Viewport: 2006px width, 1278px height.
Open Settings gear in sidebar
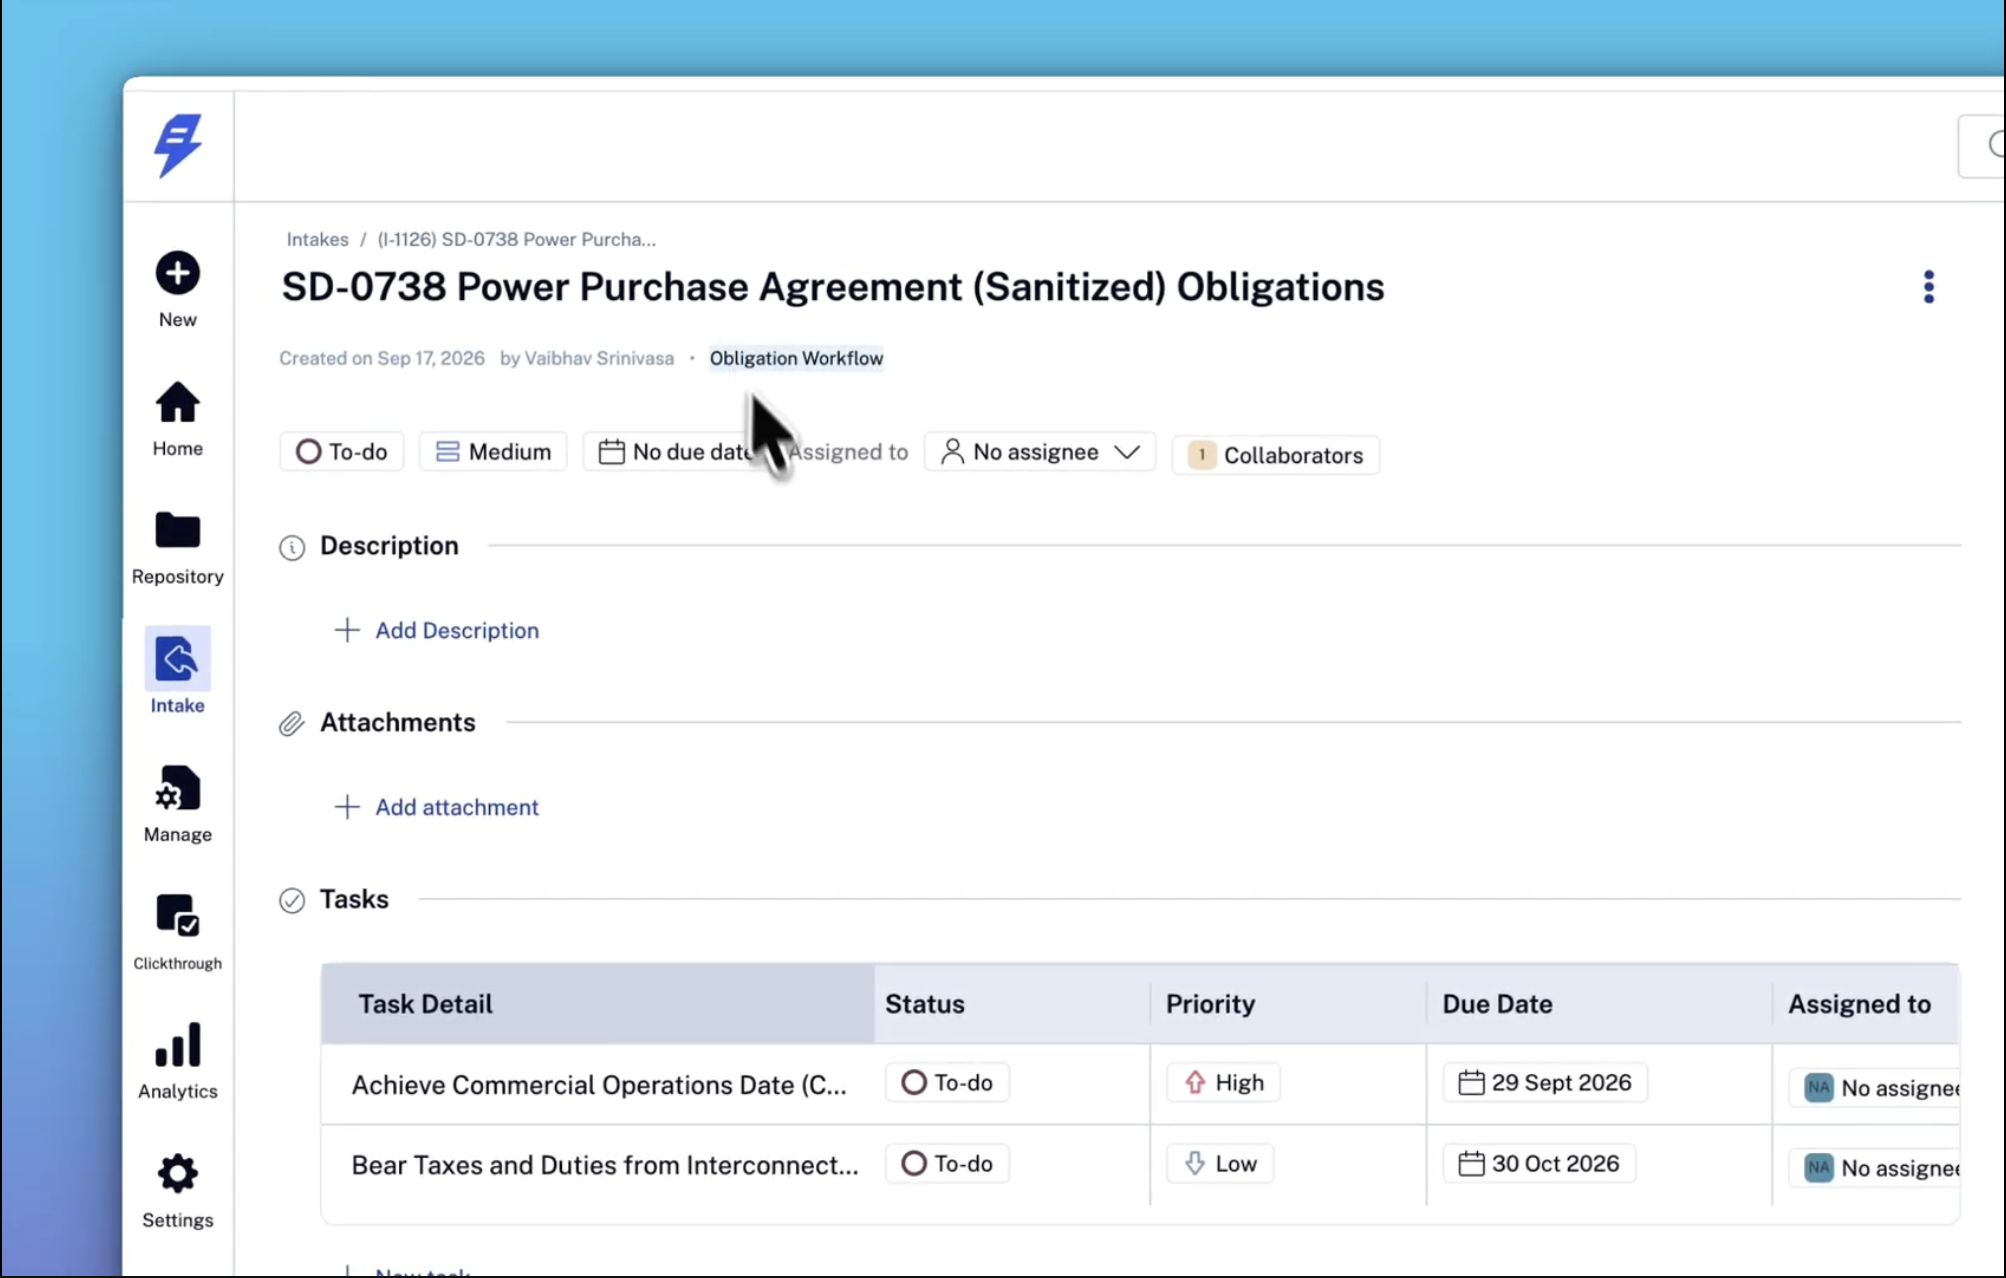(177, 1174)
